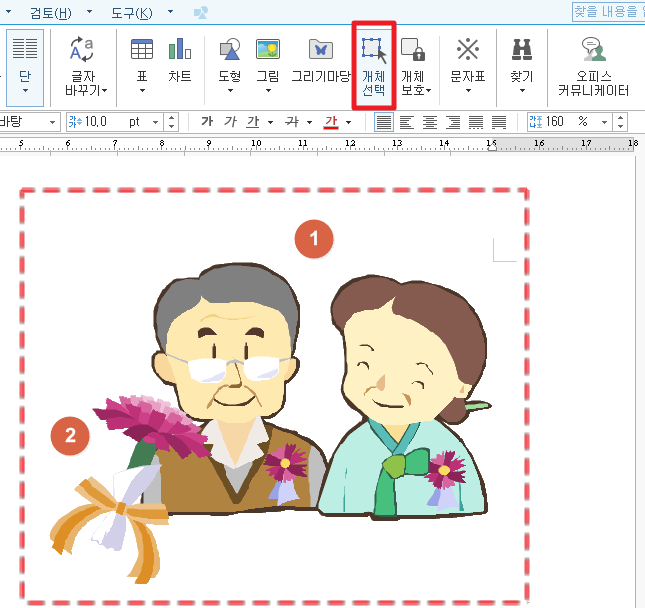Expand 글자 바꾸기 dropdown arrow
The width and height of the screenshot is (645, 608).
coord(104,91)
